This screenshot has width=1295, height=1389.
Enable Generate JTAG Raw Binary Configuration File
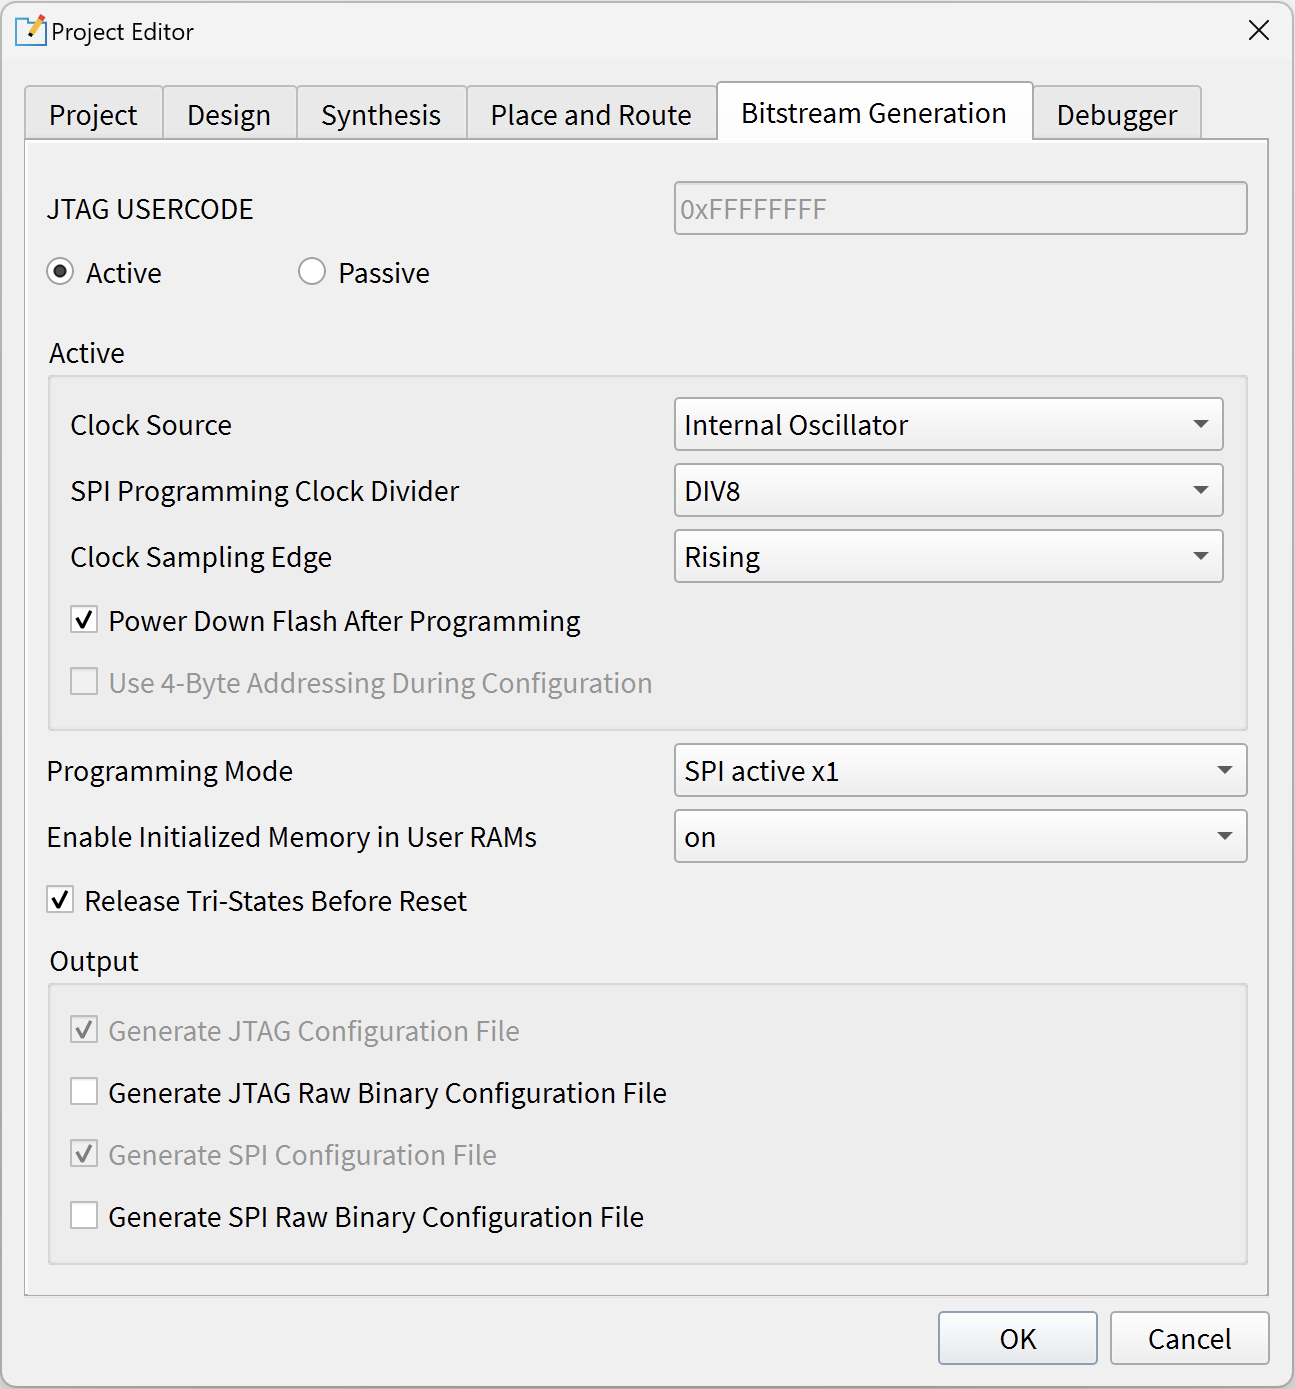pyautogui.click(x=85, y=1092)
